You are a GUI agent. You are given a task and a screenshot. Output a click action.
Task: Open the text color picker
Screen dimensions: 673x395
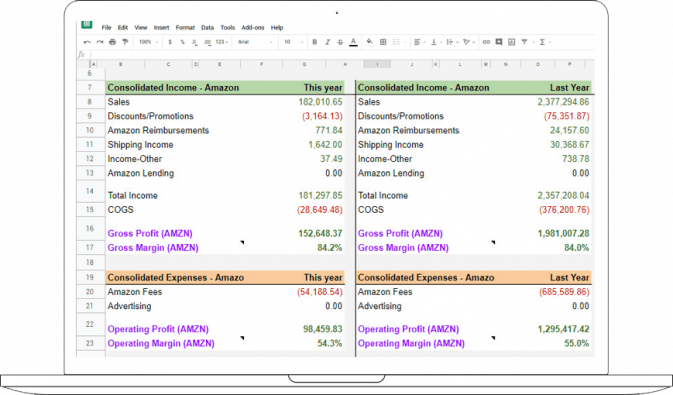(x=353, y=42)
